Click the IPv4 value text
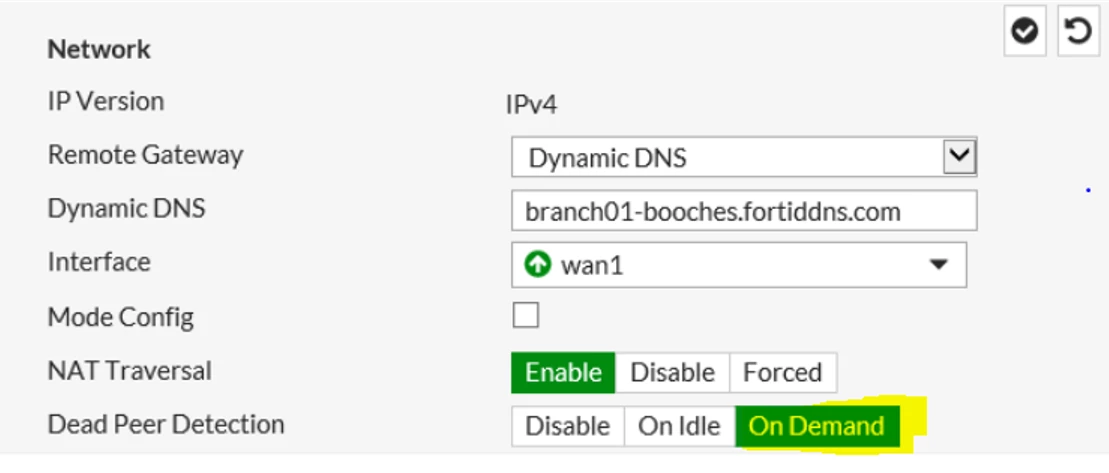Image resolution: width=1109 pixels, height=473 pixels. pos(531,106)
